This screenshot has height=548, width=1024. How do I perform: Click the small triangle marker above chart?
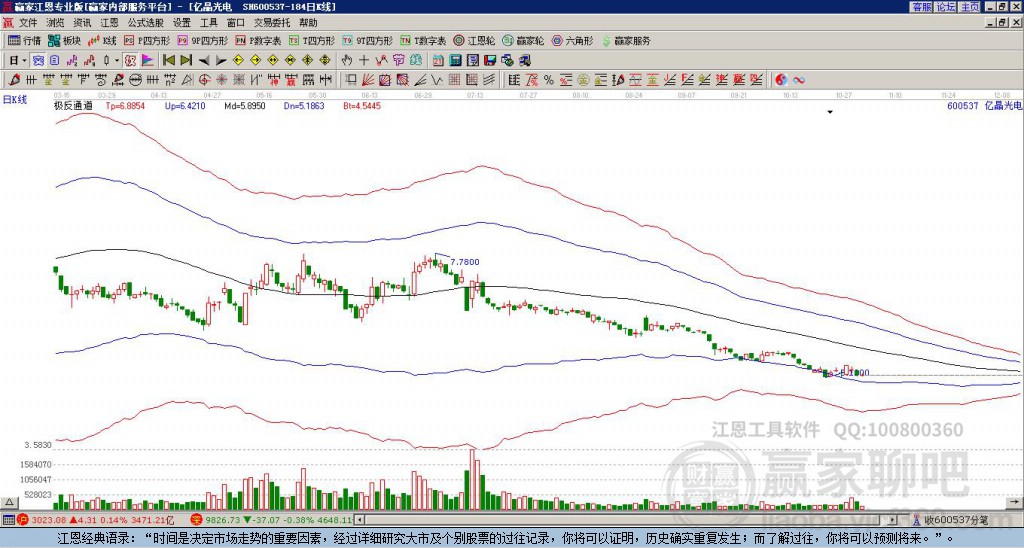(829, 112)
